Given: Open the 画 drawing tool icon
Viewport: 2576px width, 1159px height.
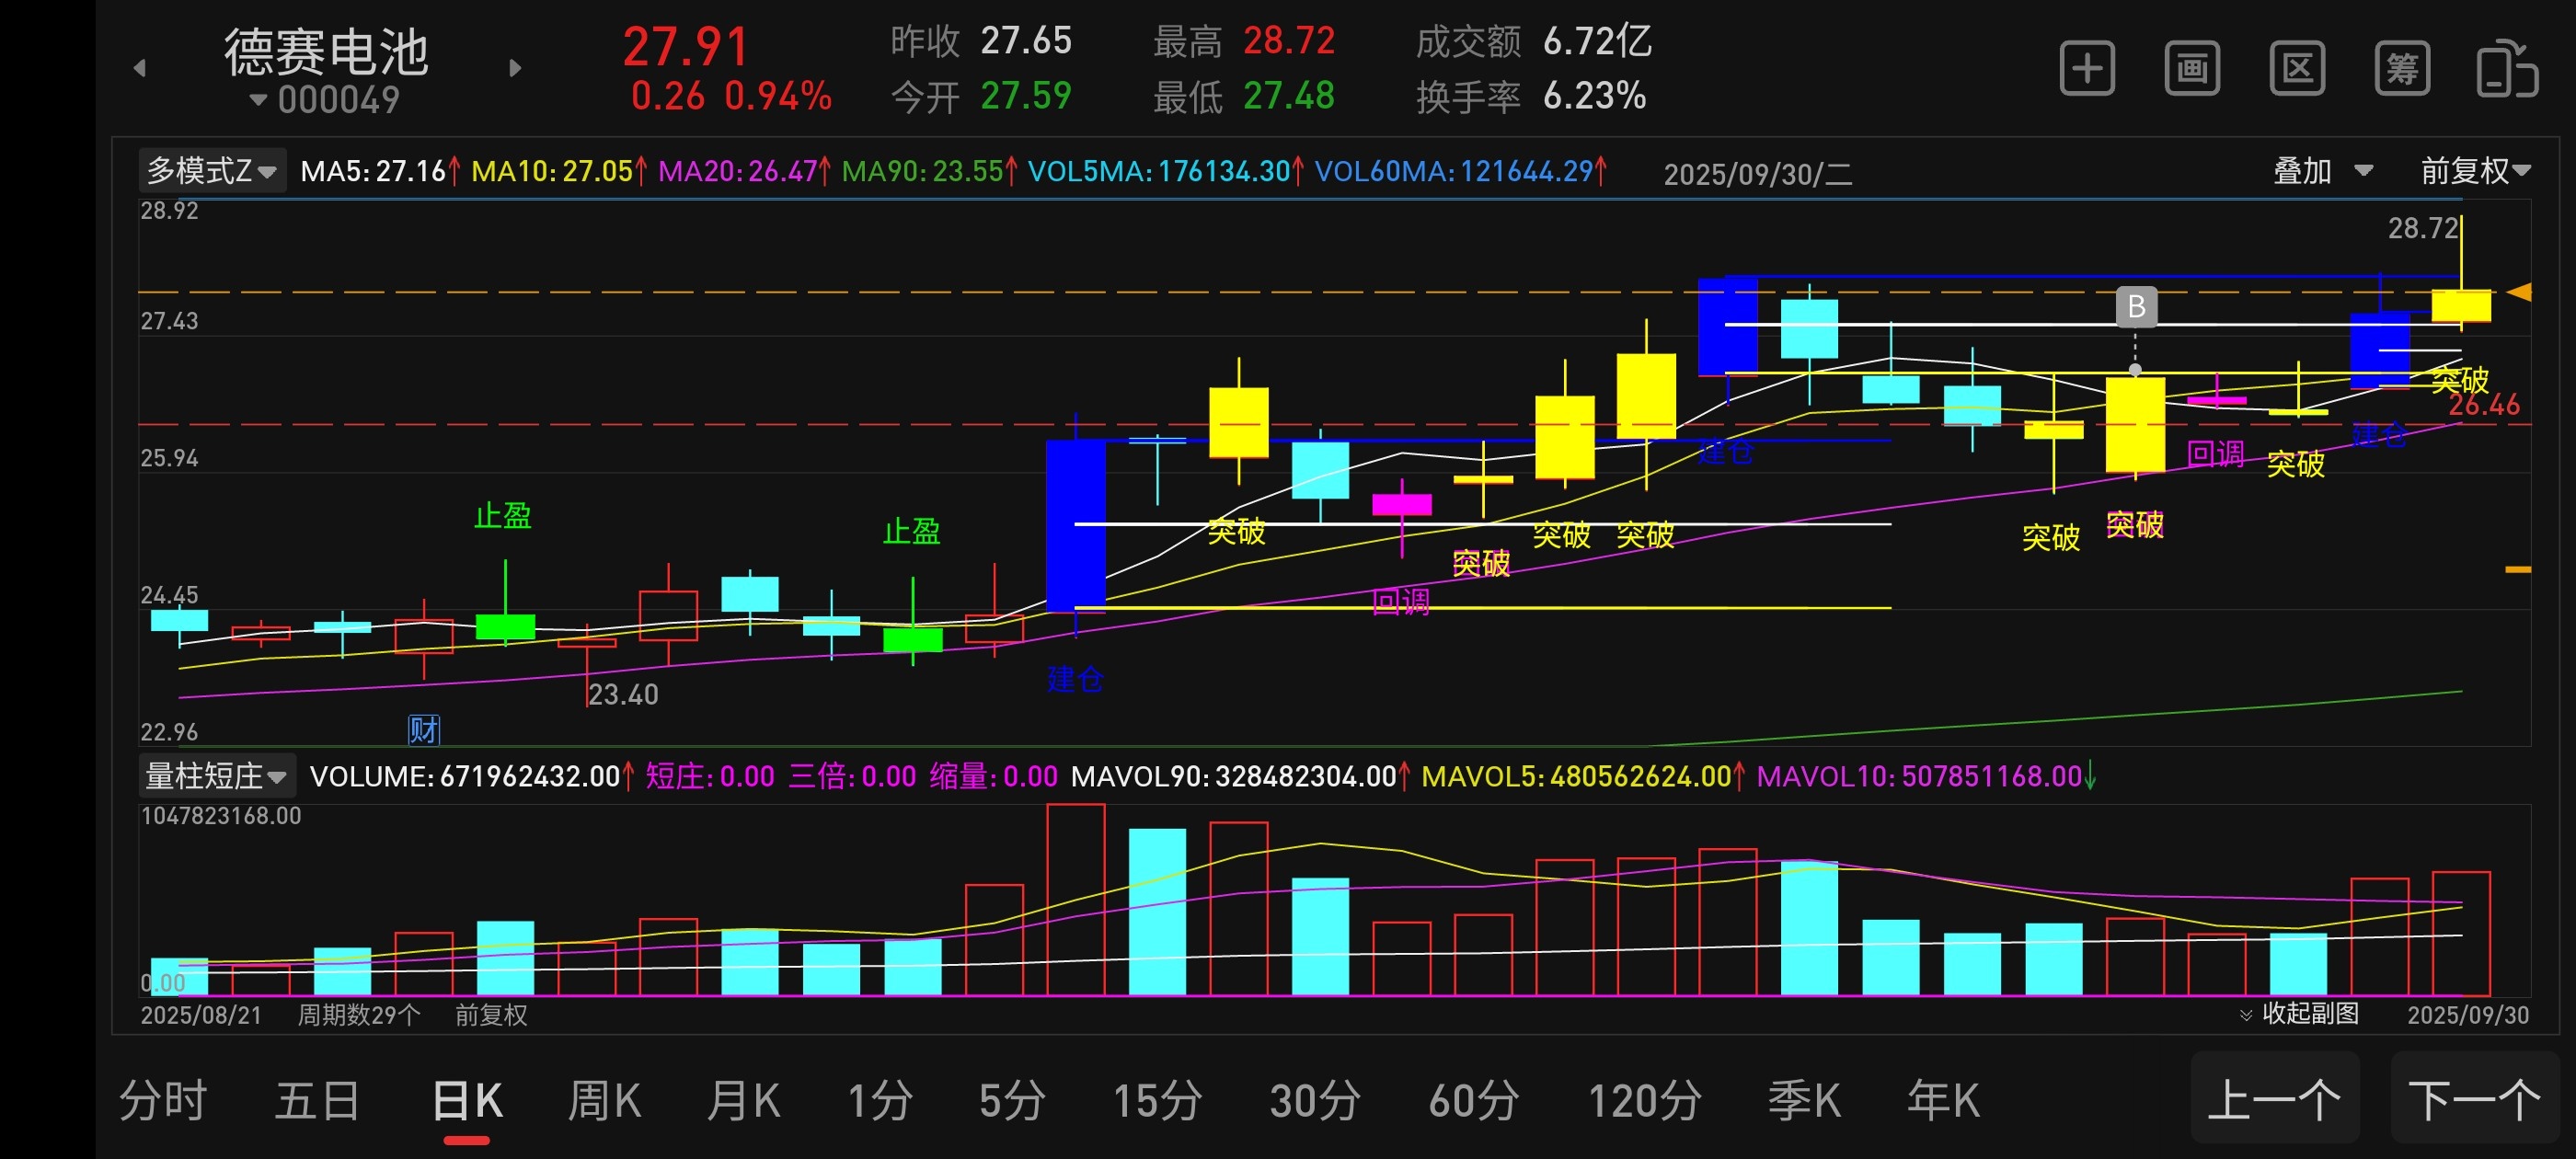Looking at the screenshot, I should pyautogui.click(x=2191, y=69).
